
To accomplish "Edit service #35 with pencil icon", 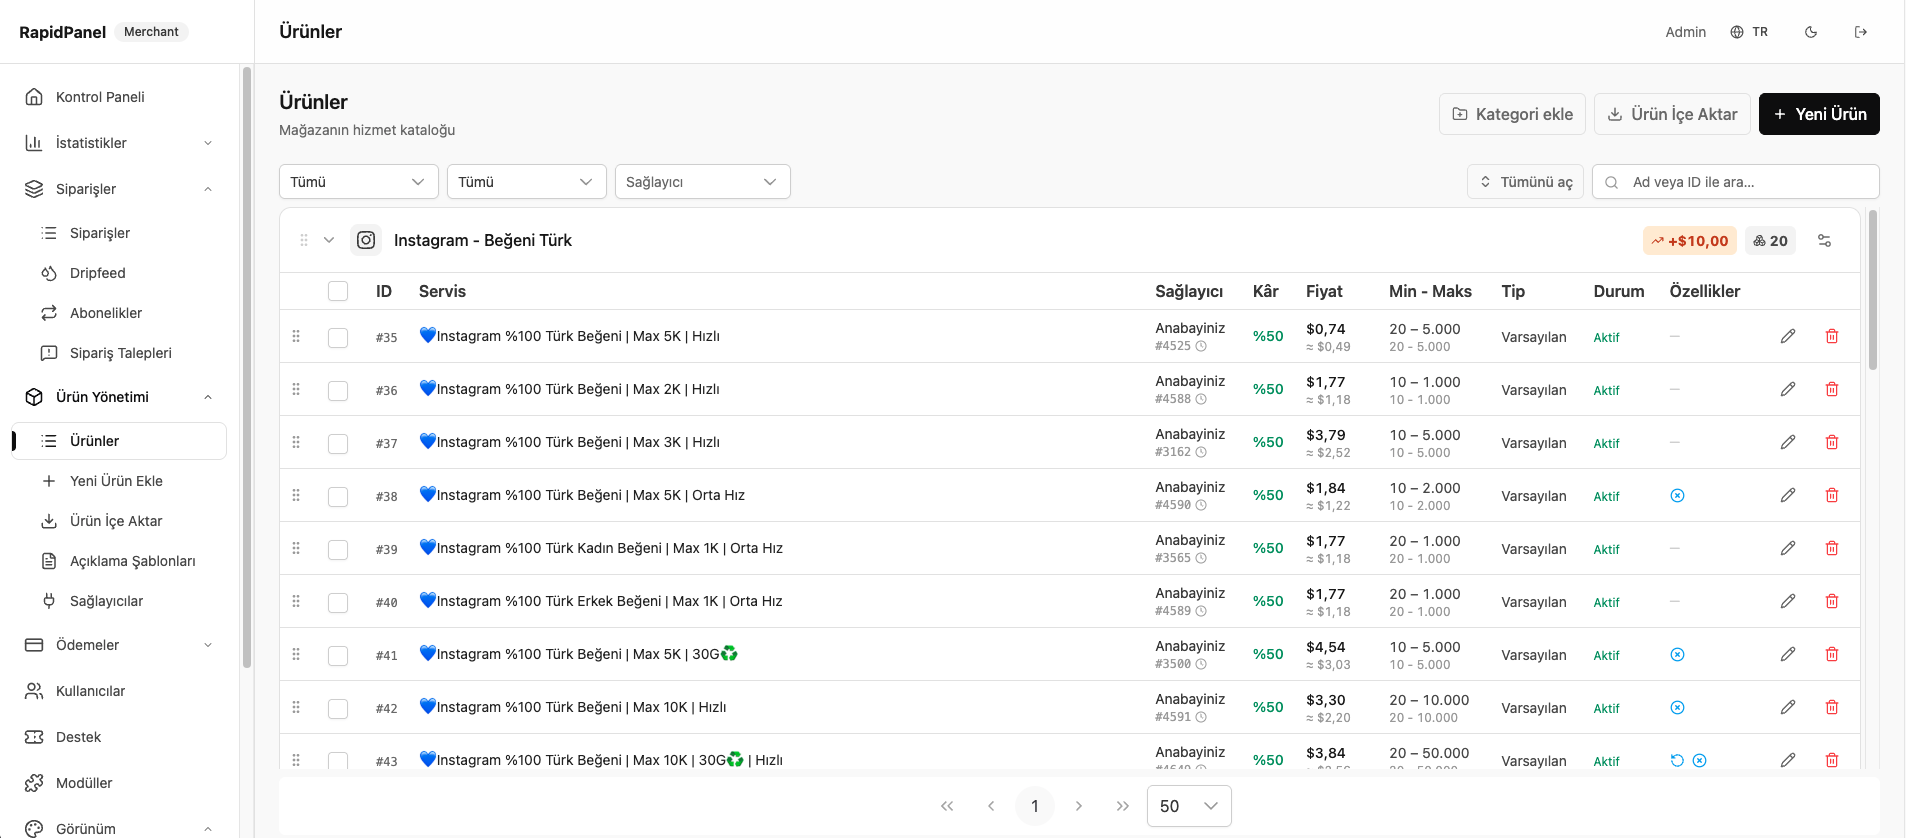I will pos(1788,336).
